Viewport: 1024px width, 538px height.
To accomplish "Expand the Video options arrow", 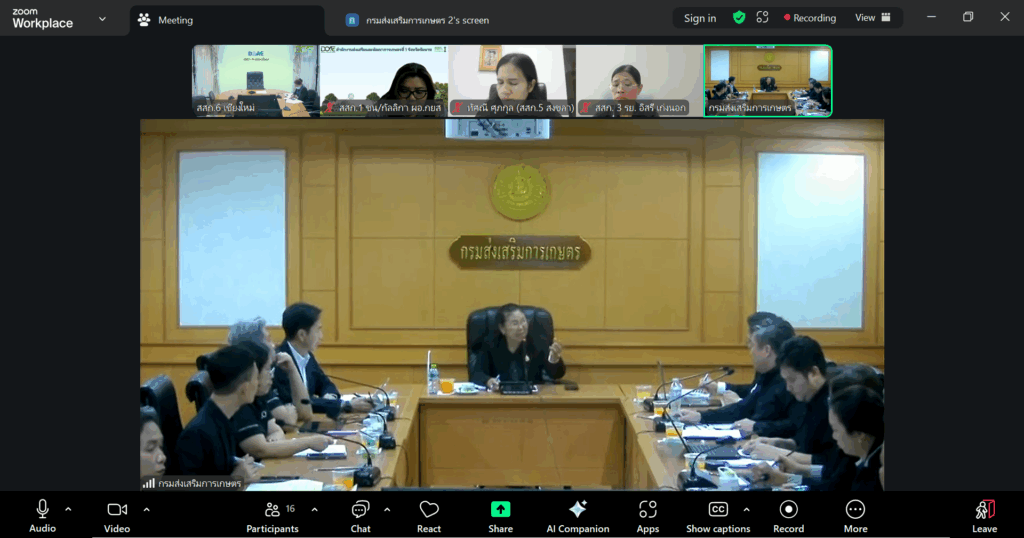I will tap(146, 509).
